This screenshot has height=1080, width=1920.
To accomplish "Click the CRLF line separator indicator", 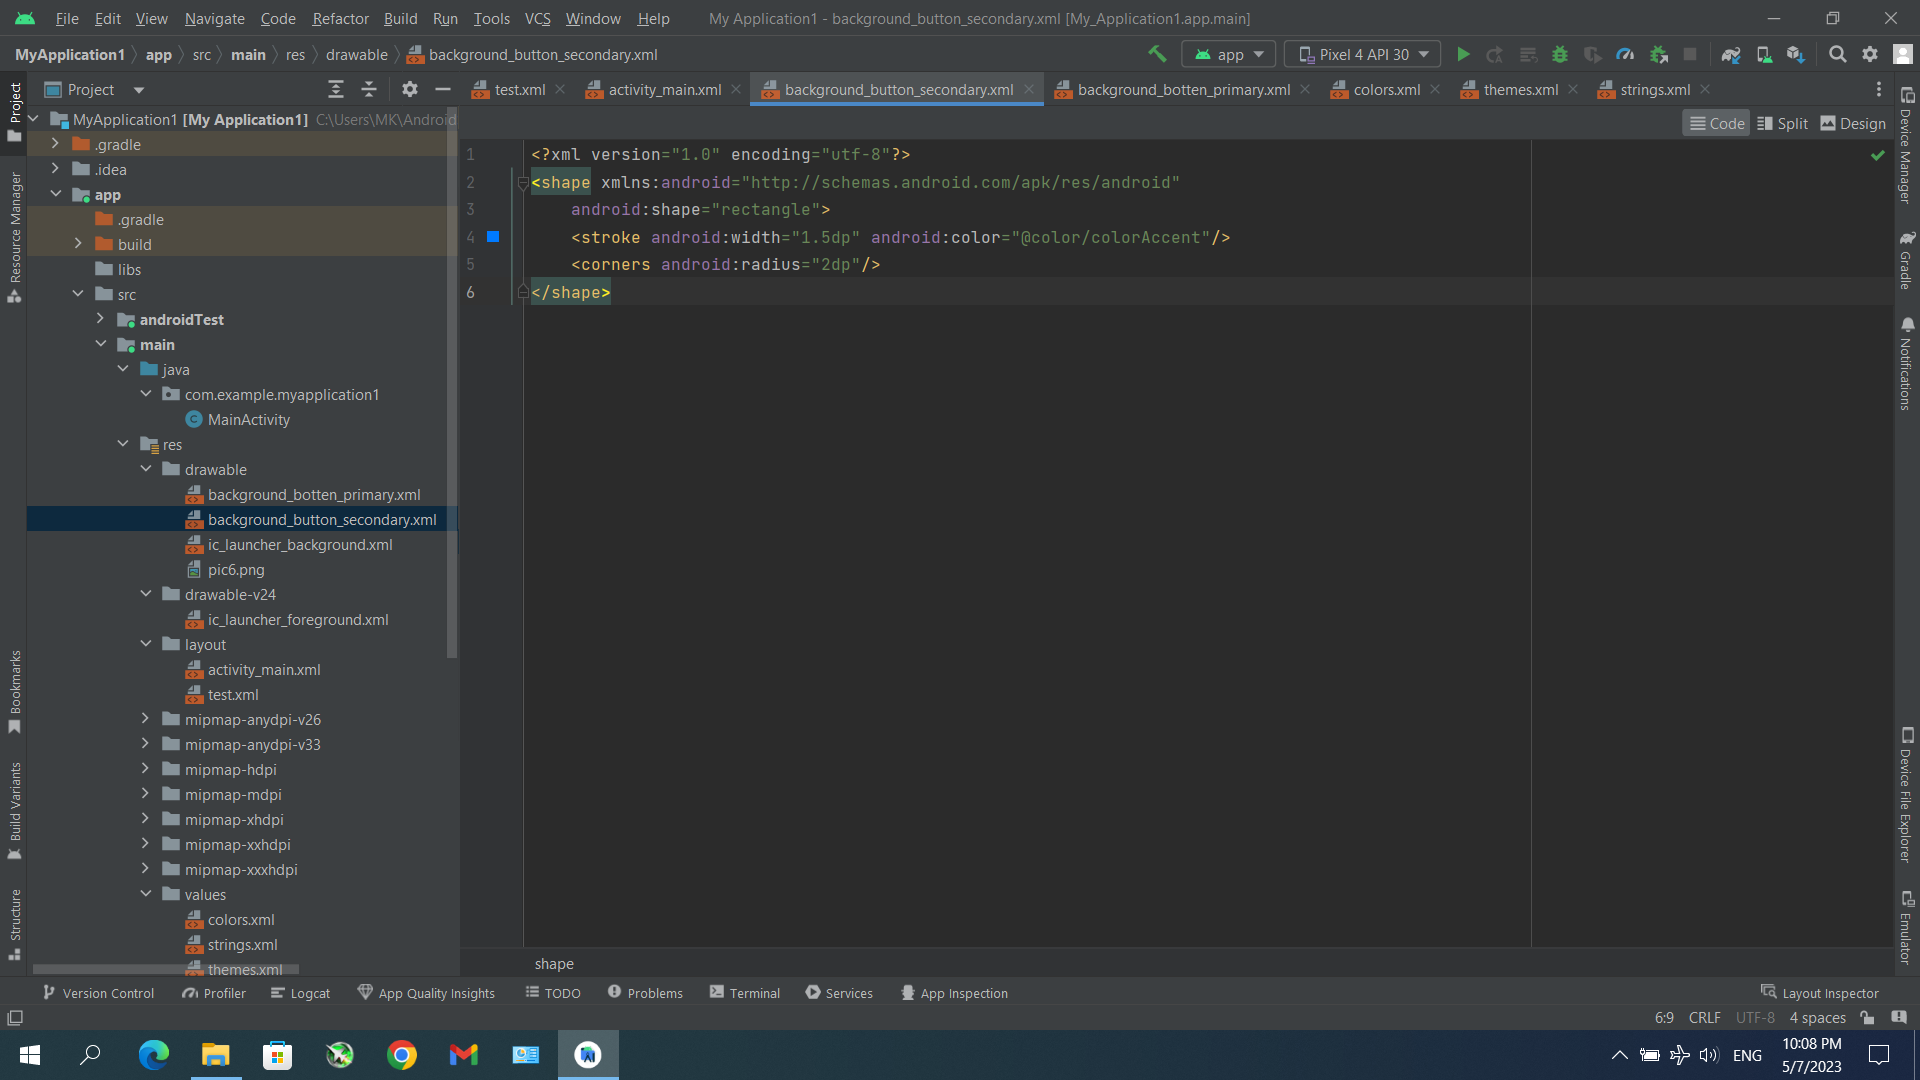I will click(1704, 1018).
